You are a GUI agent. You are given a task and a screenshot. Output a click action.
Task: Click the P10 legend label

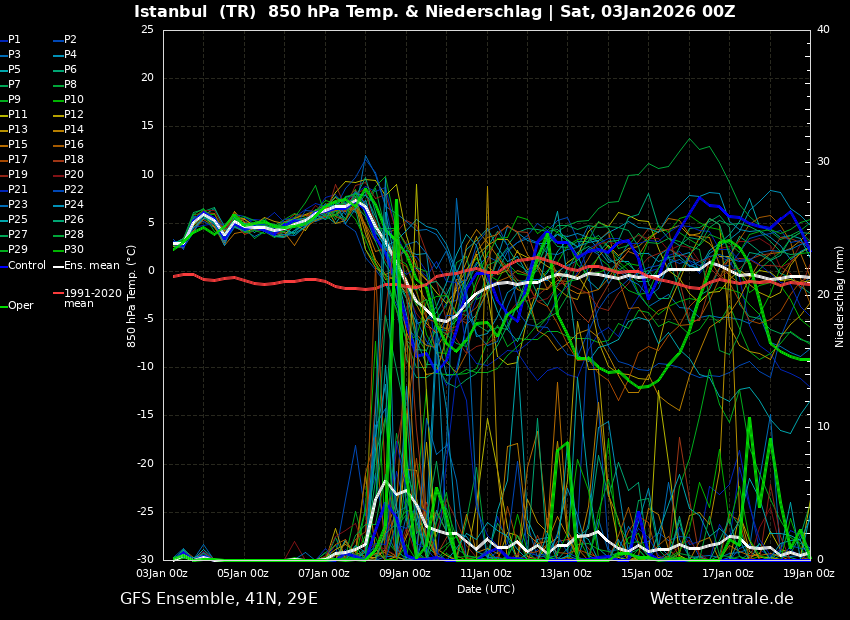coord(74,100)
